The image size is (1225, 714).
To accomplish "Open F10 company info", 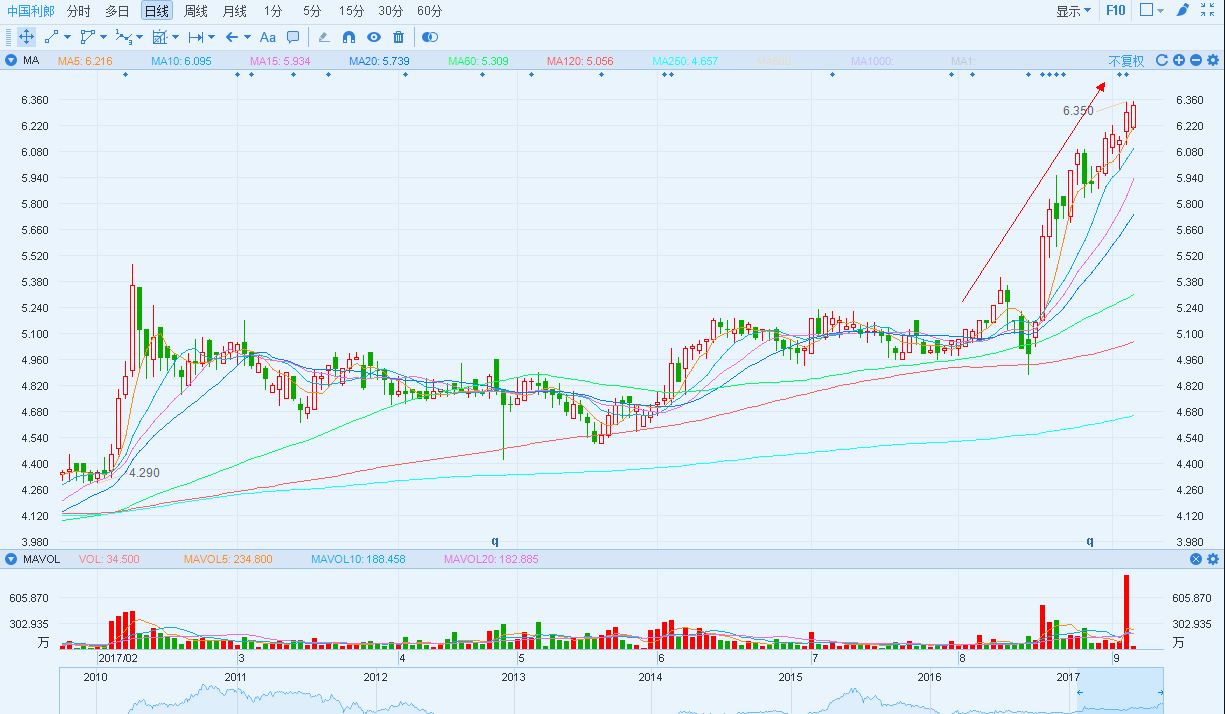I will (x=1116, y=11).
